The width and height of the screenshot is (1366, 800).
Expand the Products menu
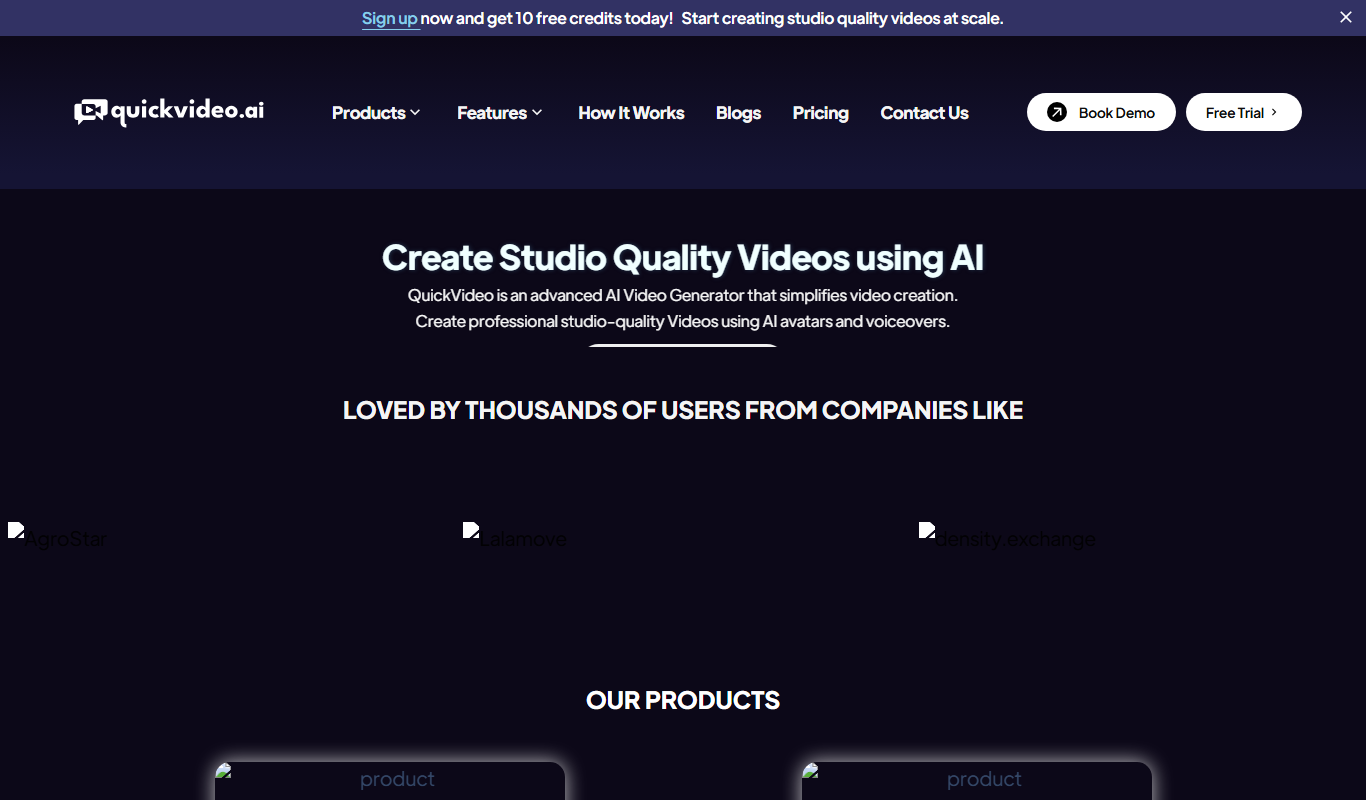(x=376, y=113)
